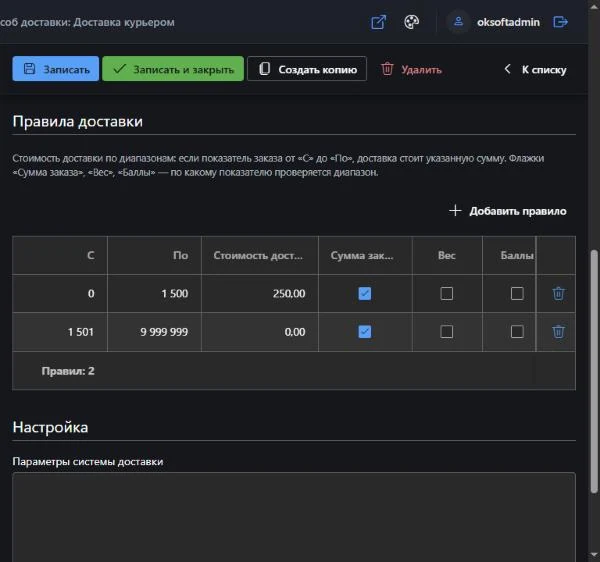
Task: Uncheck Сумма заказа for the 1 501 rule
Action: click(365, 331)
